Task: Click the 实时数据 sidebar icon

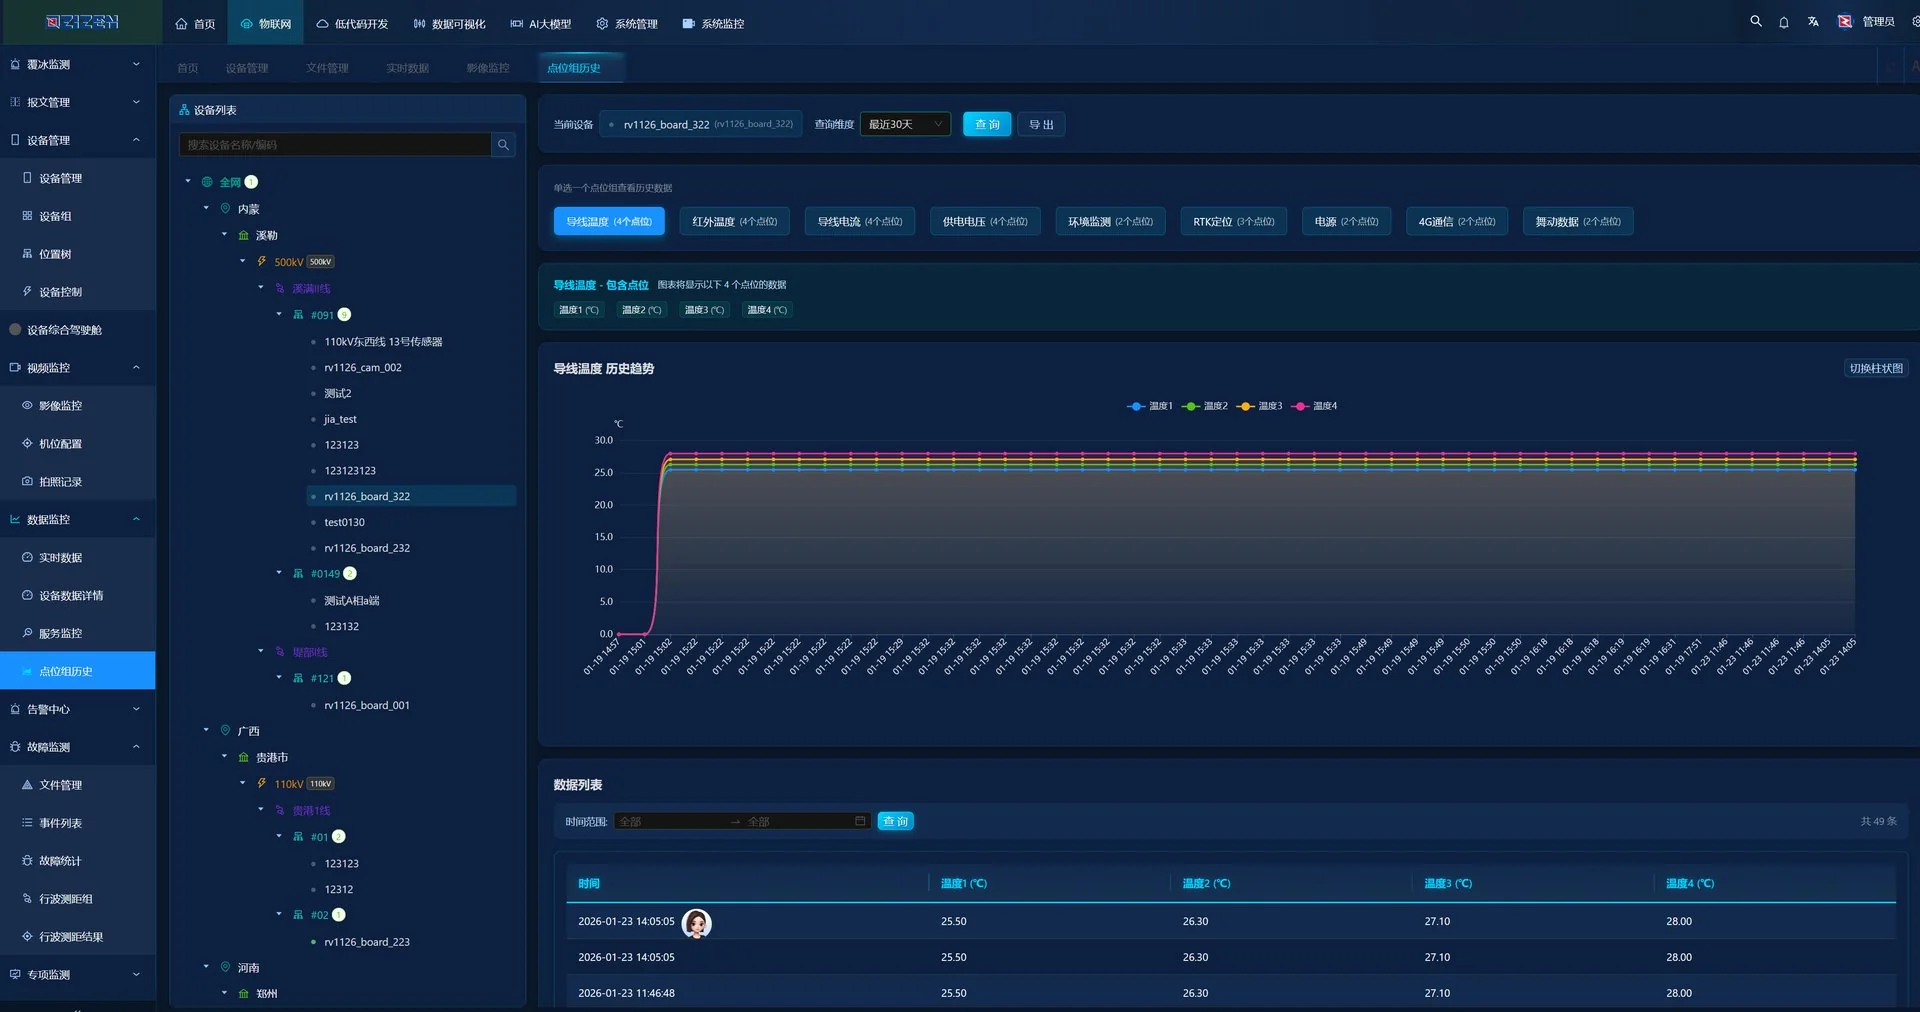Action: coord(27,557)
